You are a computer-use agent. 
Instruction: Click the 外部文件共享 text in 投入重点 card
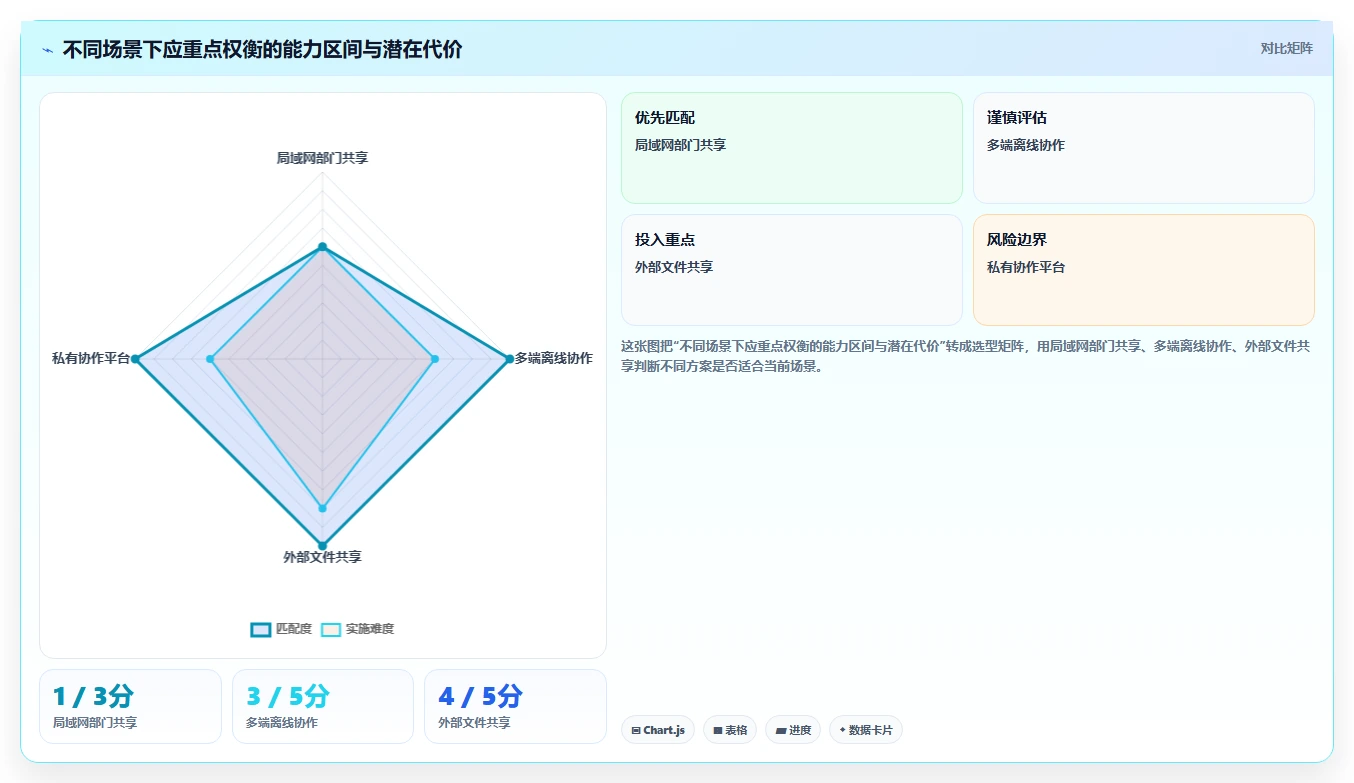click(674, 267)
